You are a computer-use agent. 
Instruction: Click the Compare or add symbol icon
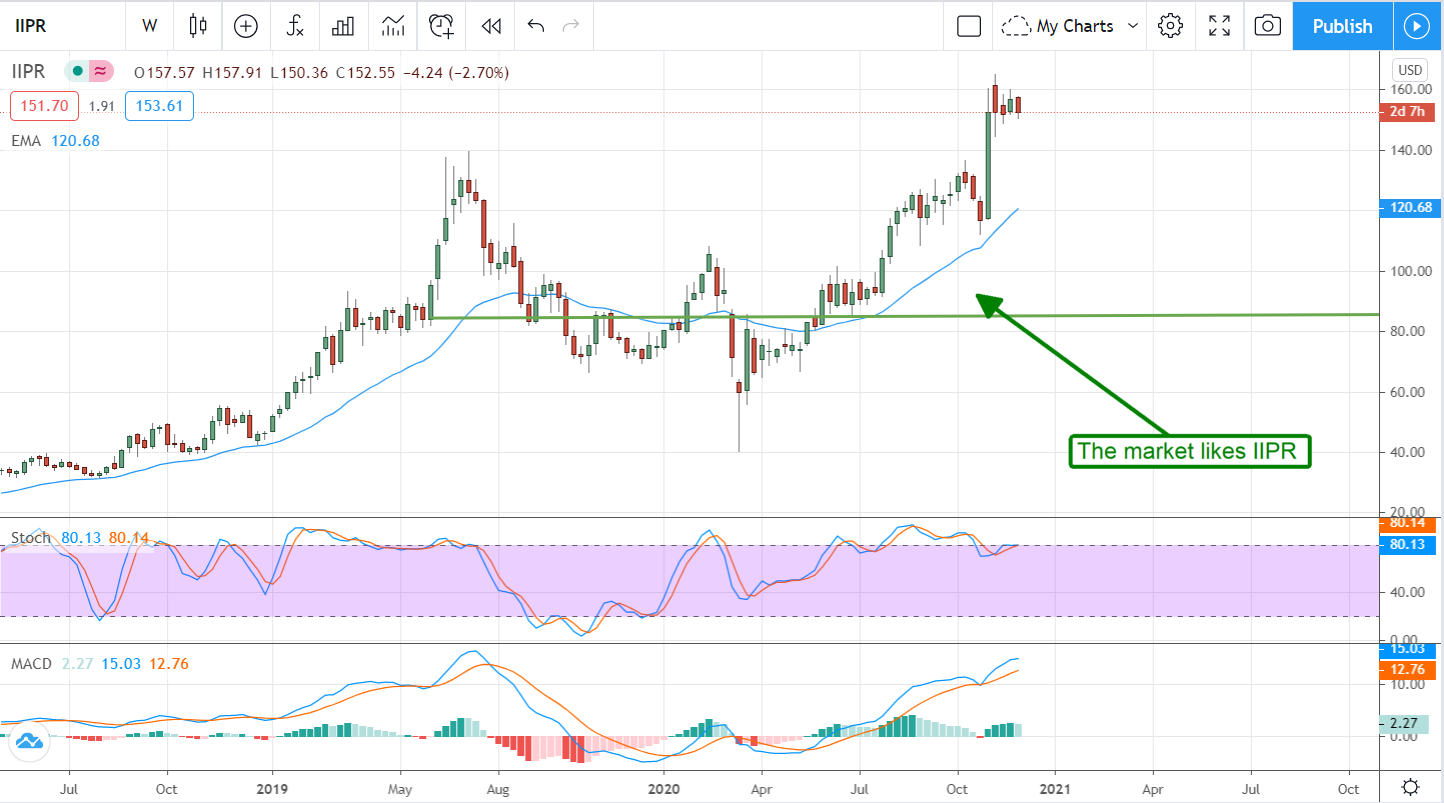tap(245, 26)
